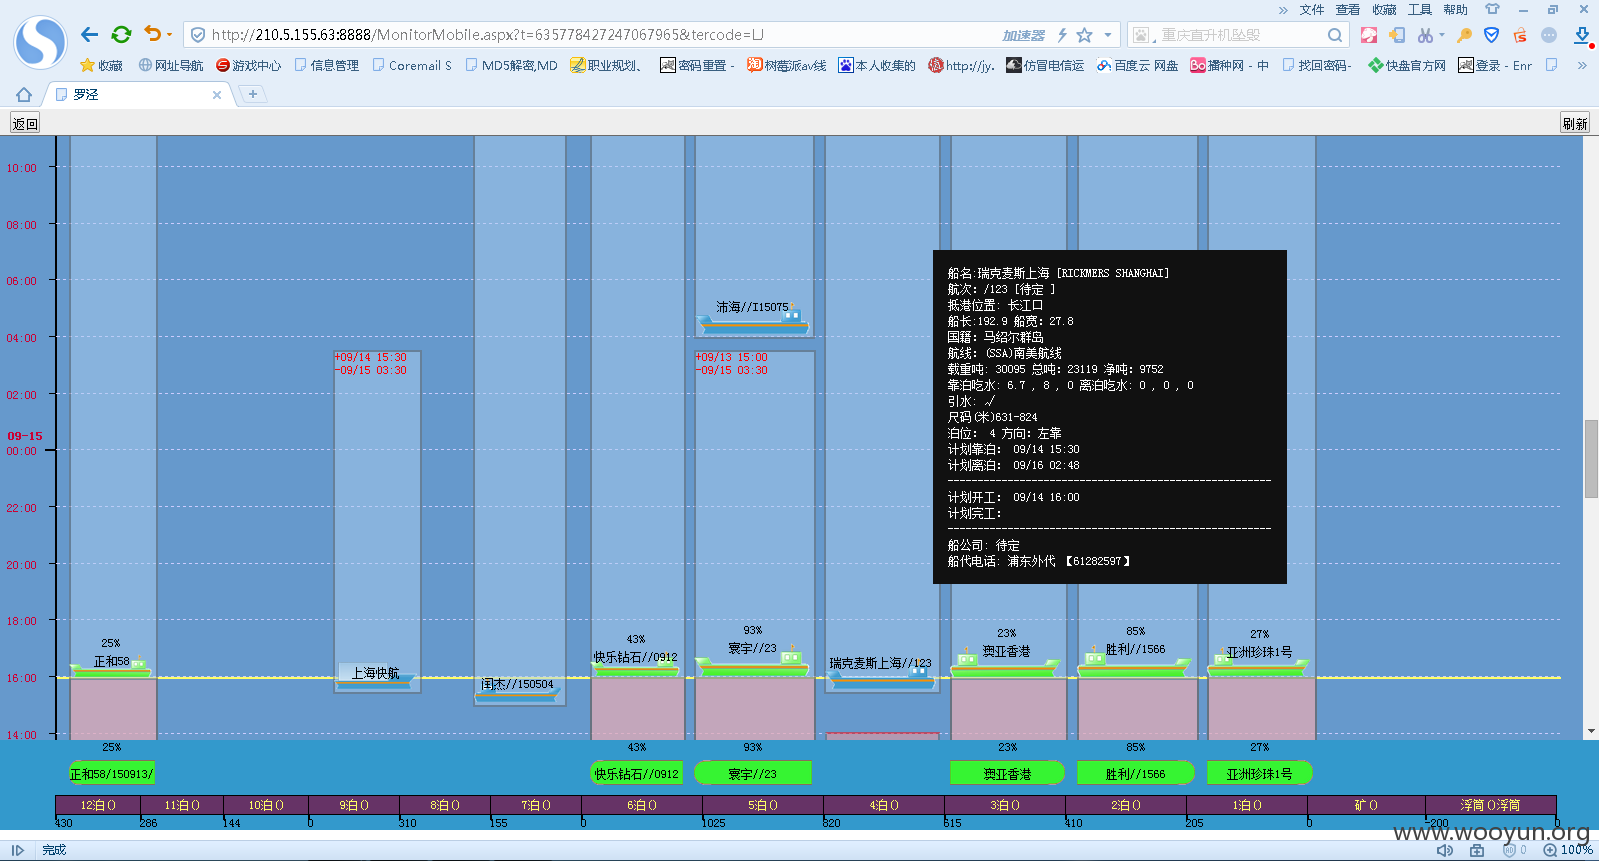This screenshot has width=1599, height=861.
Task: Expand the screenshot tool dropdown arrow
Action: 1442,35
